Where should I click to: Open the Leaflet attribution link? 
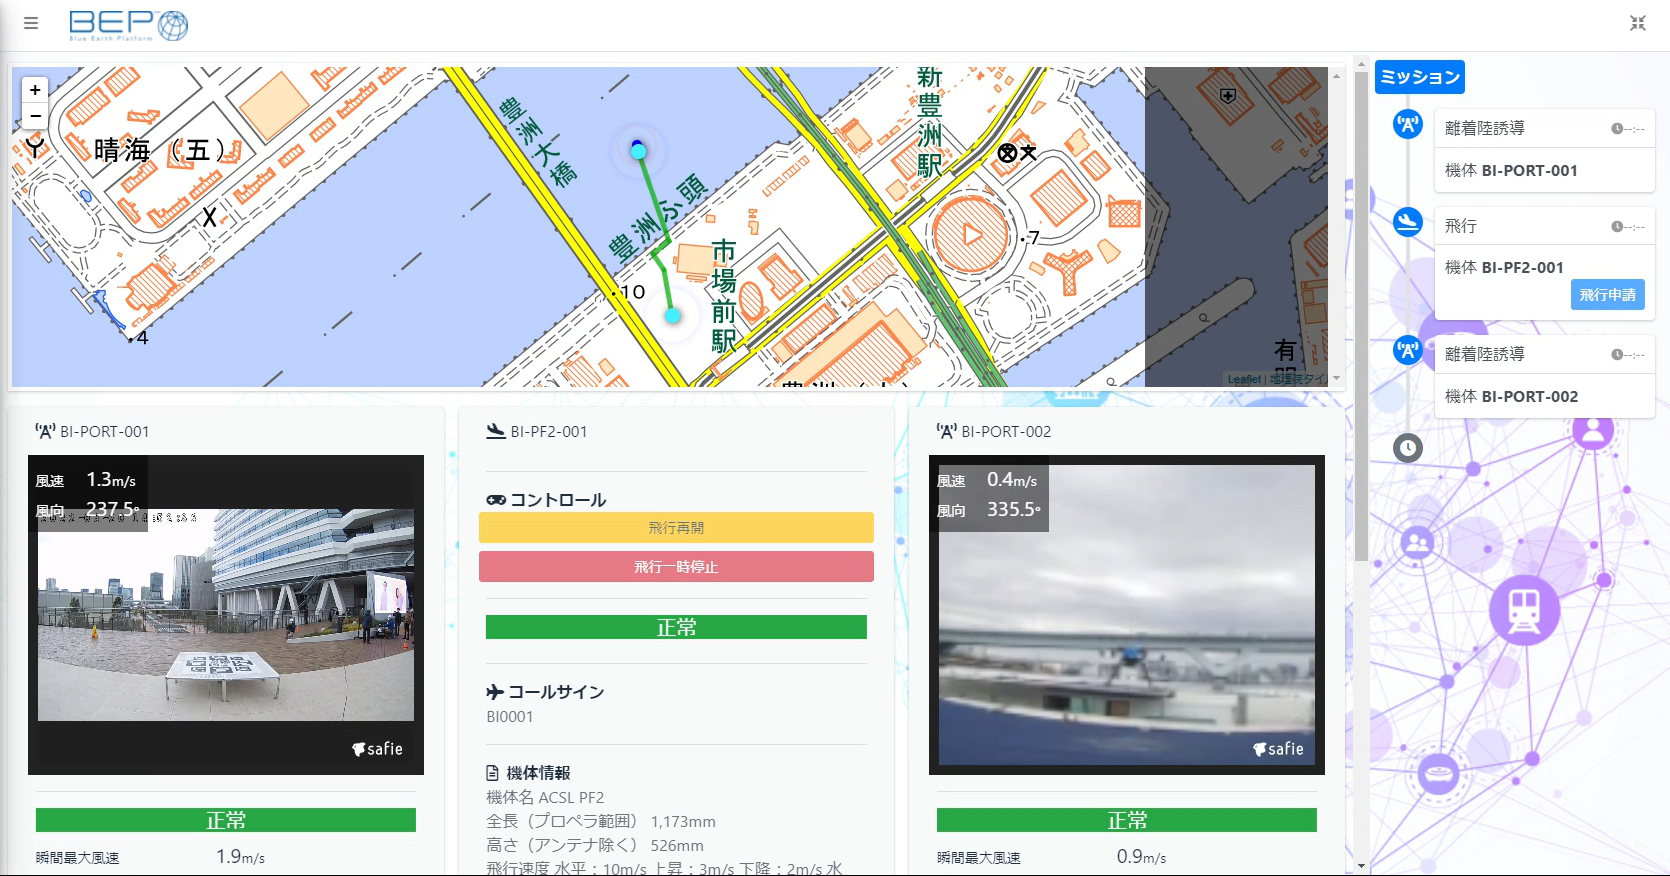tap(1244, 379)
